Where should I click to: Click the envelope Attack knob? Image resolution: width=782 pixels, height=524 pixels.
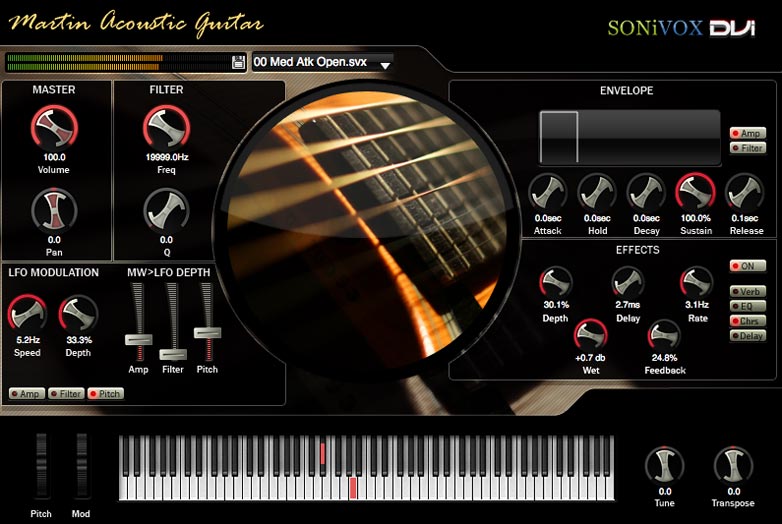click(548, 192)
